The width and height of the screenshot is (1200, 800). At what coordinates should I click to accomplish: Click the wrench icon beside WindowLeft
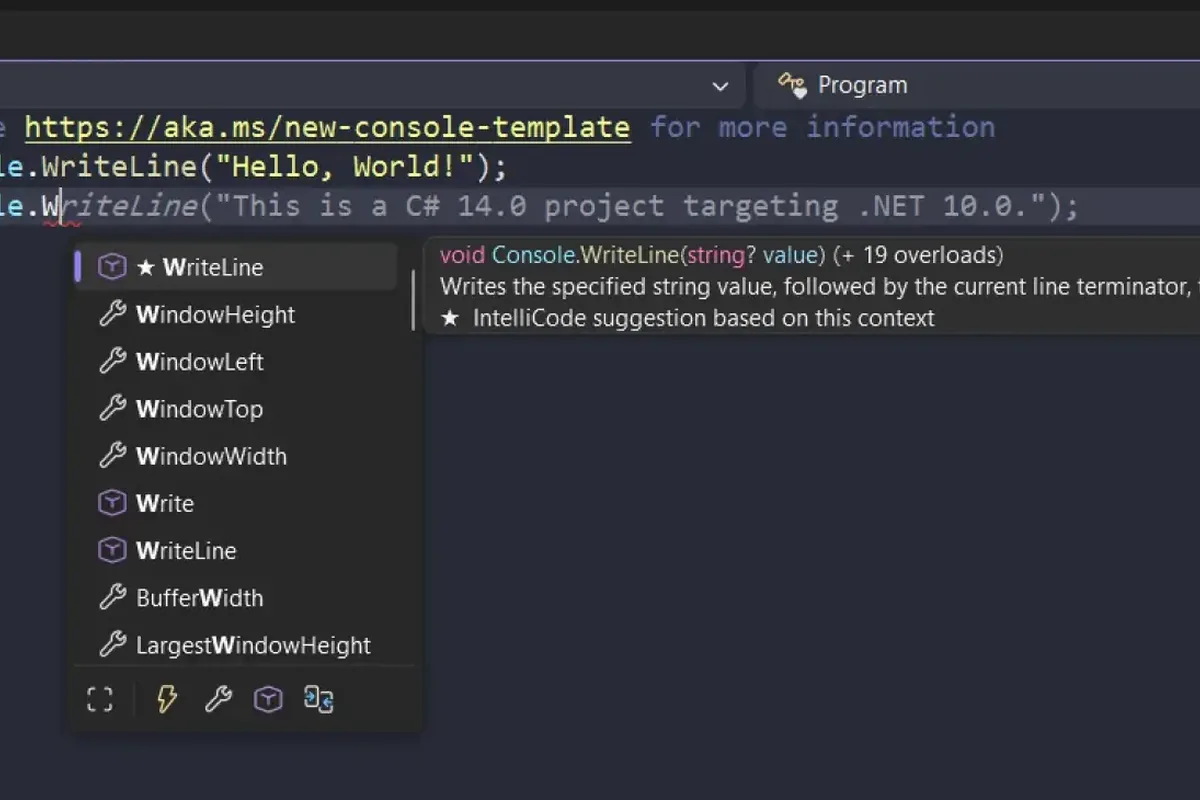[x=112, y=361]
